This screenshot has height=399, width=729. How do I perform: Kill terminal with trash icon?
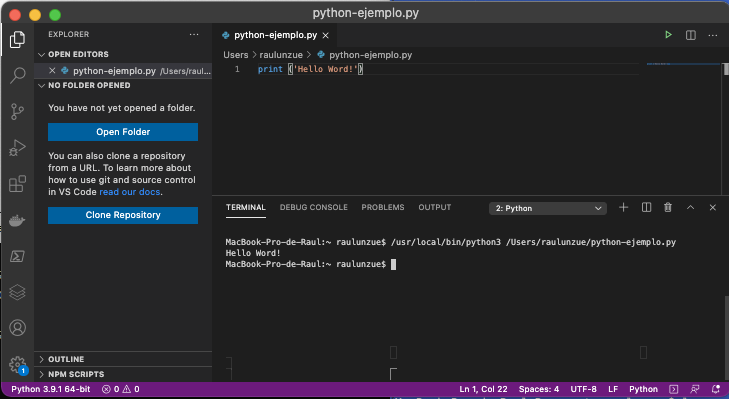(x=668, y=207)
